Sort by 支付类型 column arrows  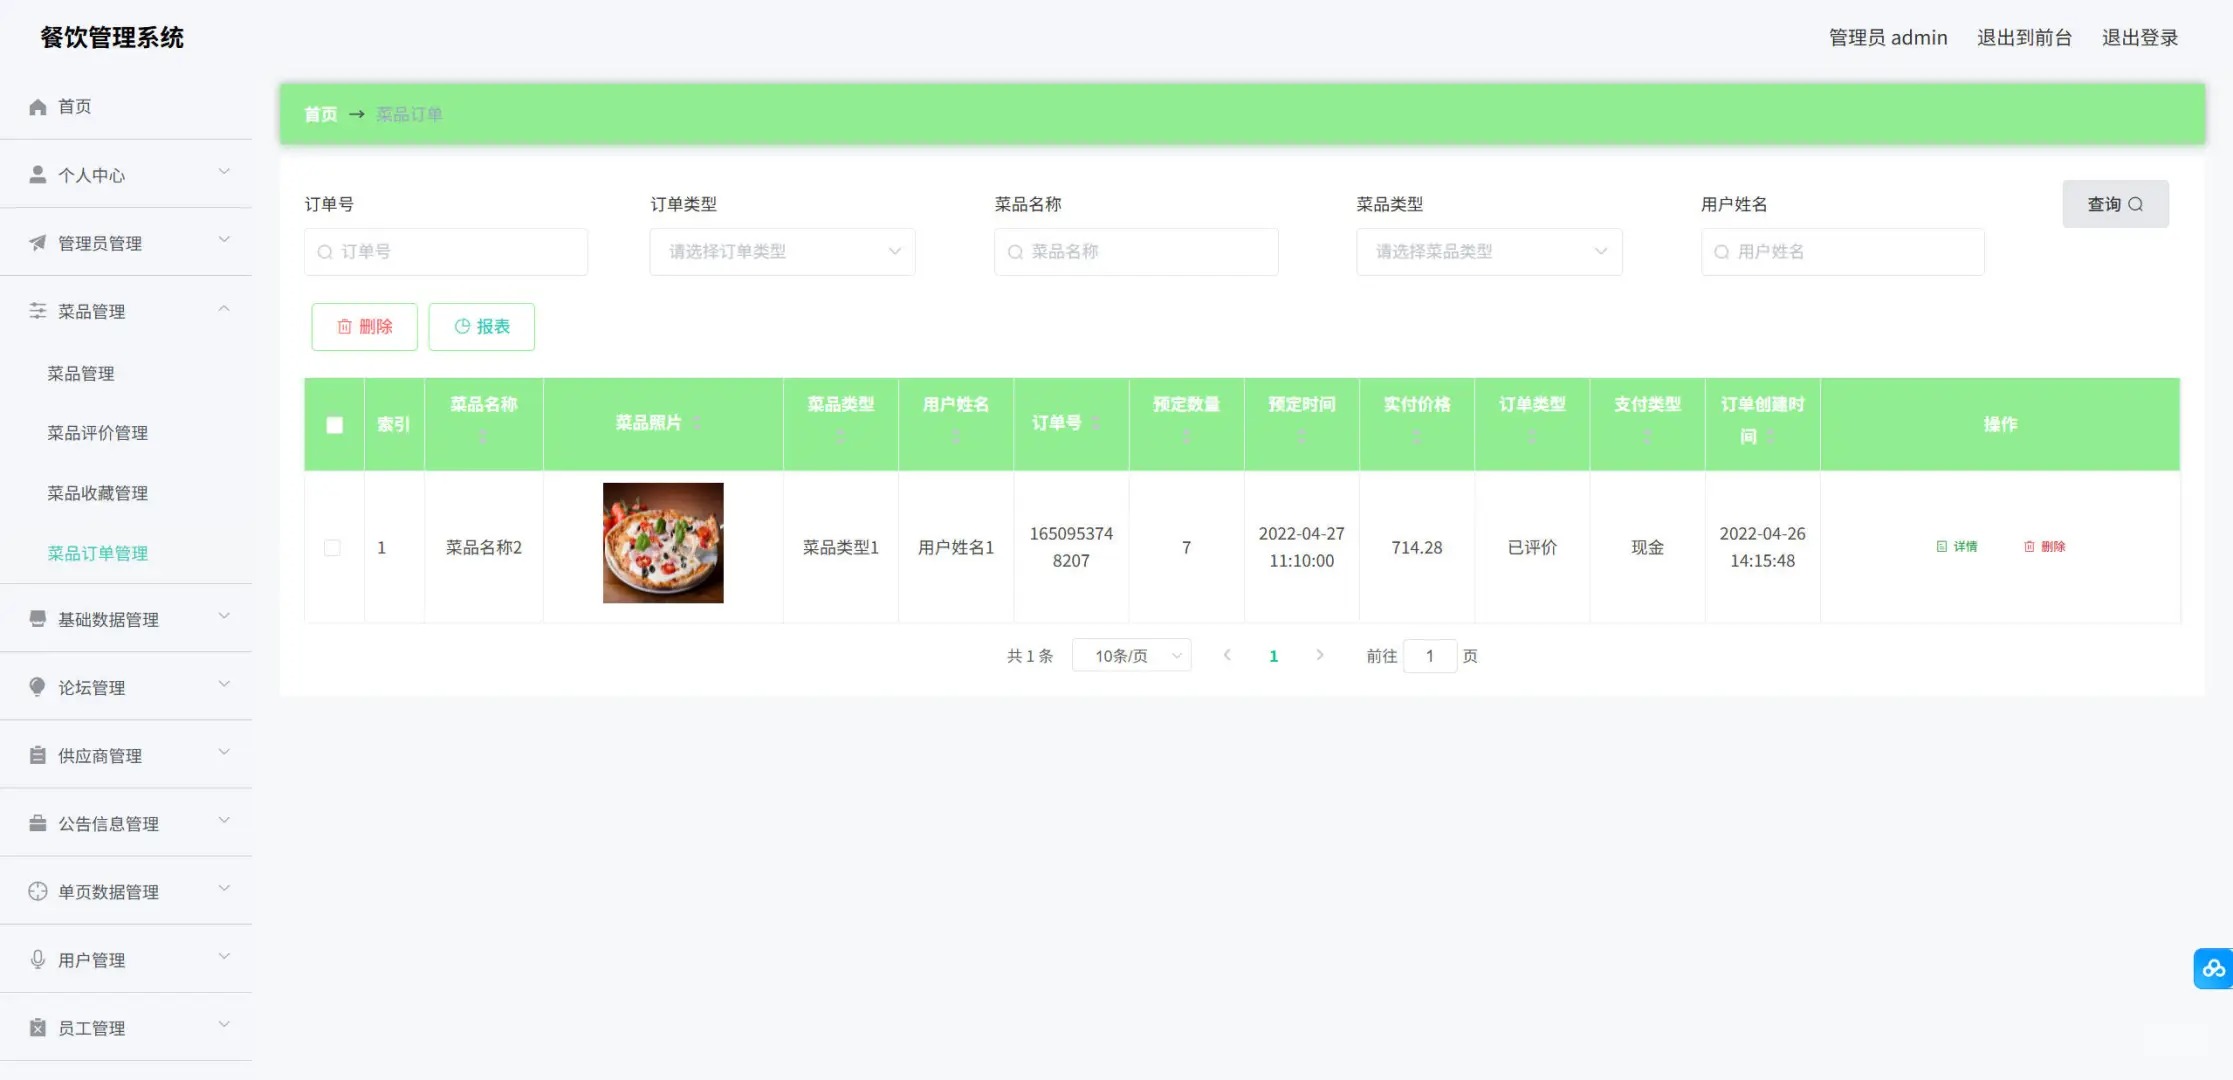[x=1647, y=437]
